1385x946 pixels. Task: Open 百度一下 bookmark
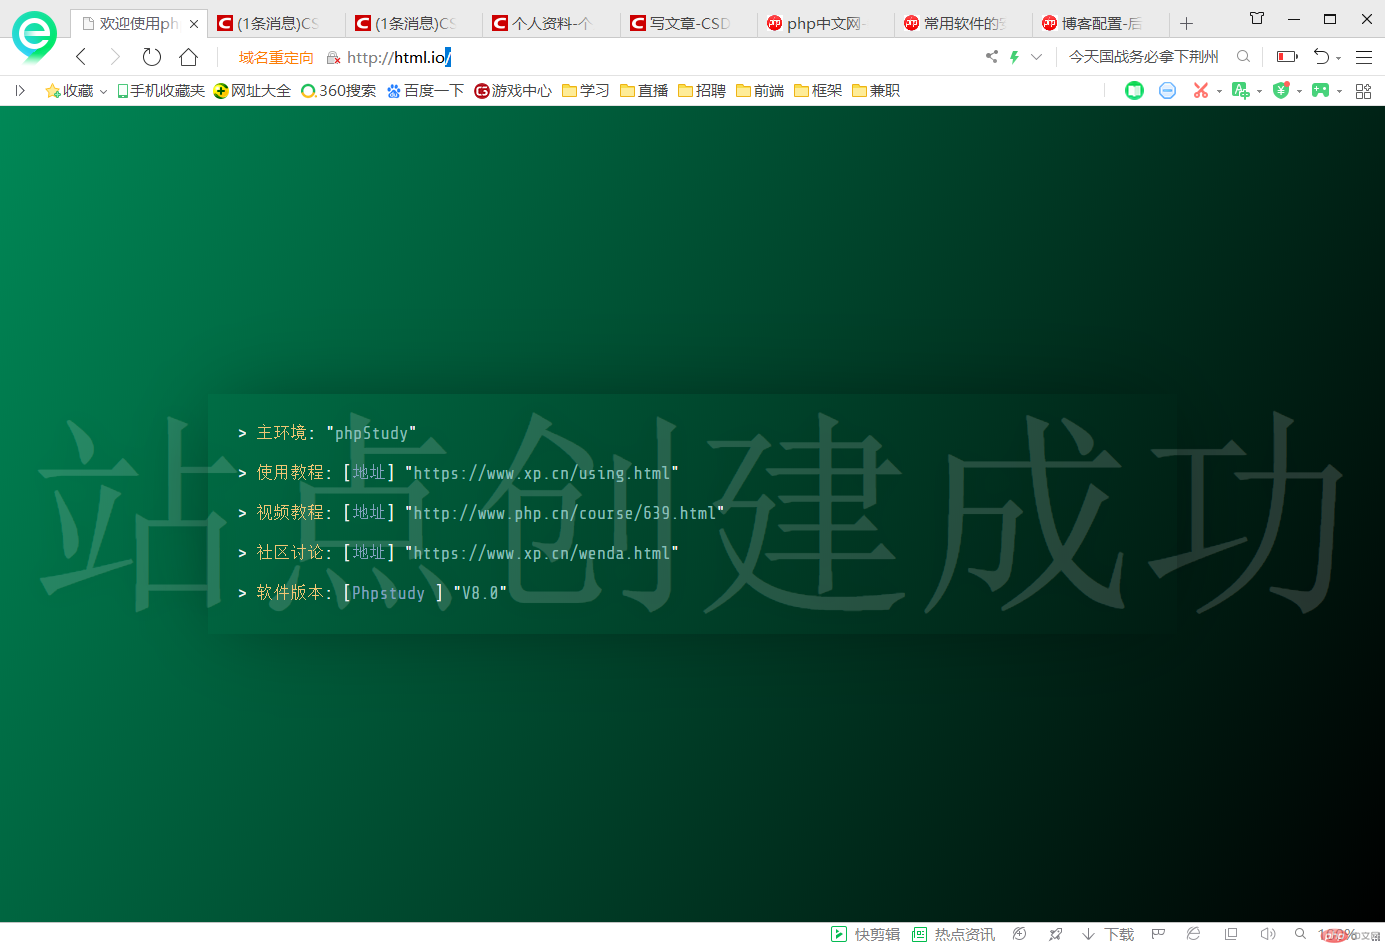point(426,91)
